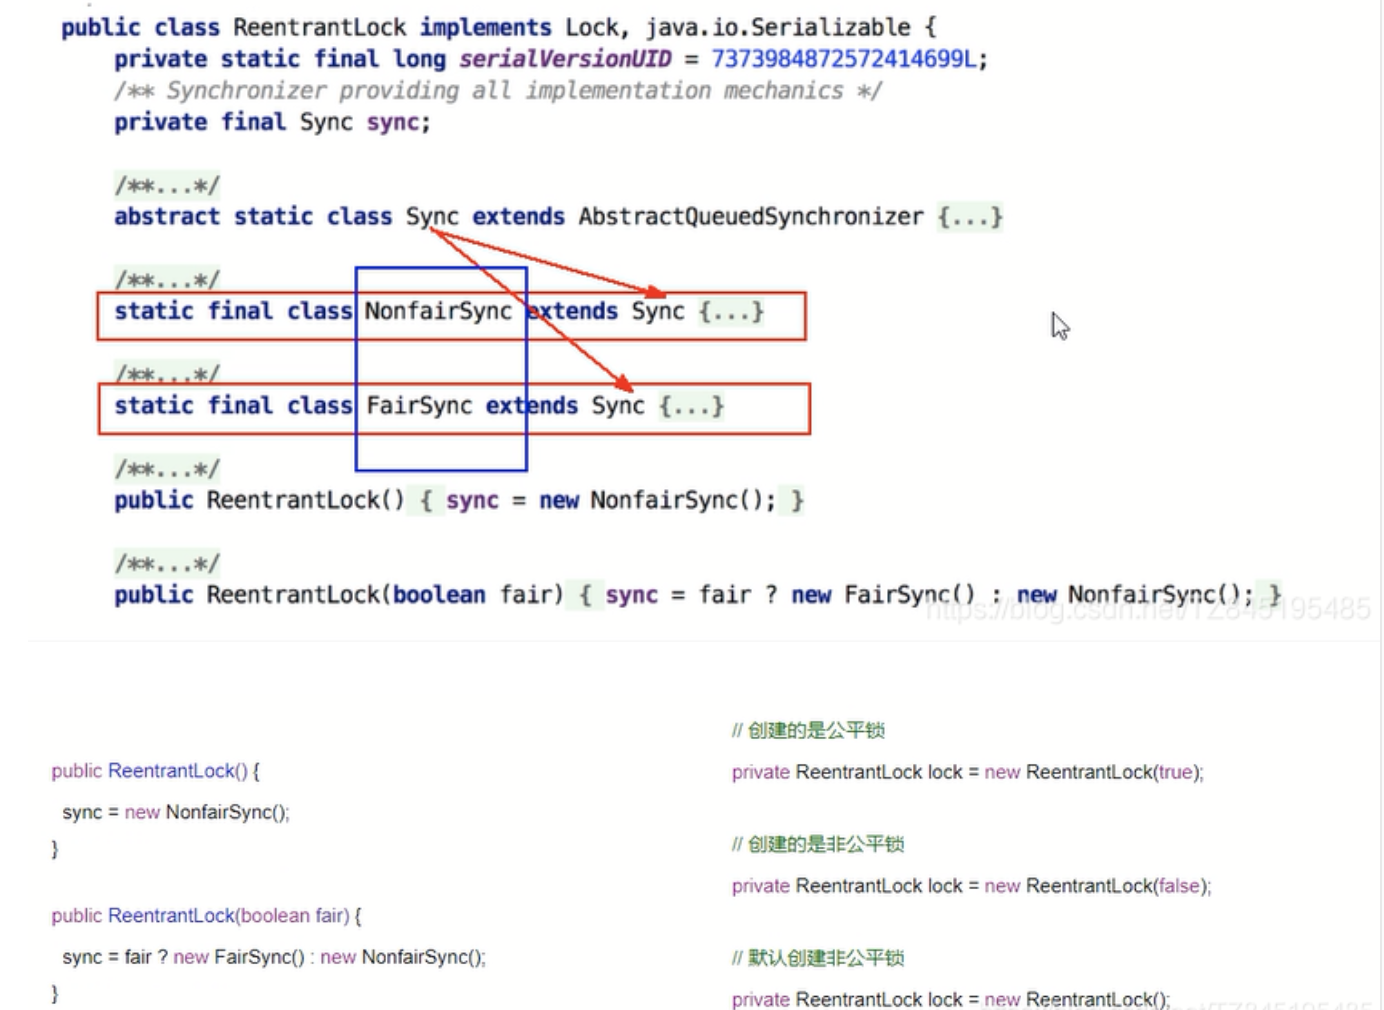The image size is (1384, 1010).
Task: Click the serialVersionUID field name
Action: [x=565, y=59]
